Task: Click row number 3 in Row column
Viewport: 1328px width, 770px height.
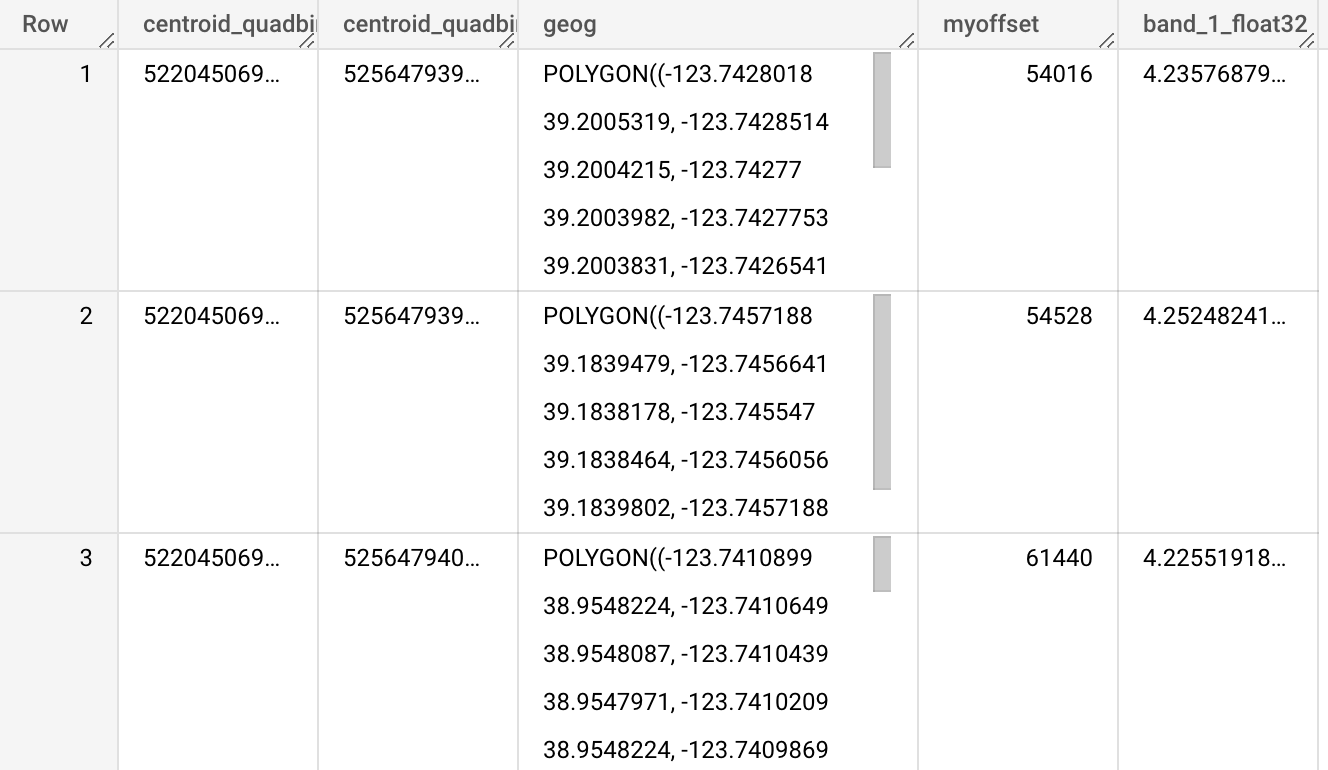Action: [x=86, y=558]
